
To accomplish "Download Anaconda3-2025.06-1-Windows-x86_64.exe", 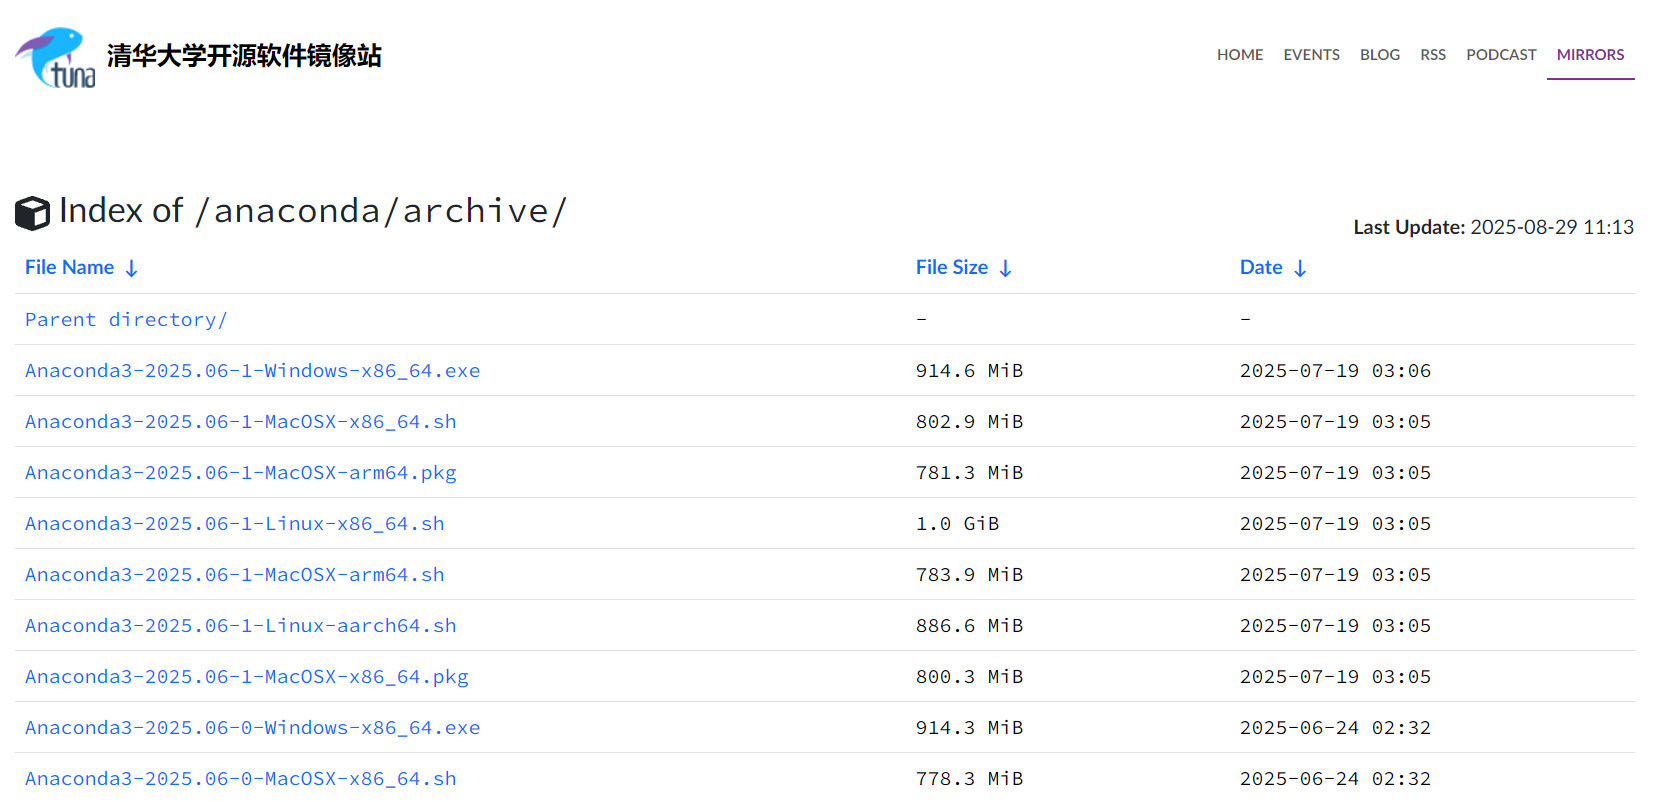I will (x=252, y=370).
